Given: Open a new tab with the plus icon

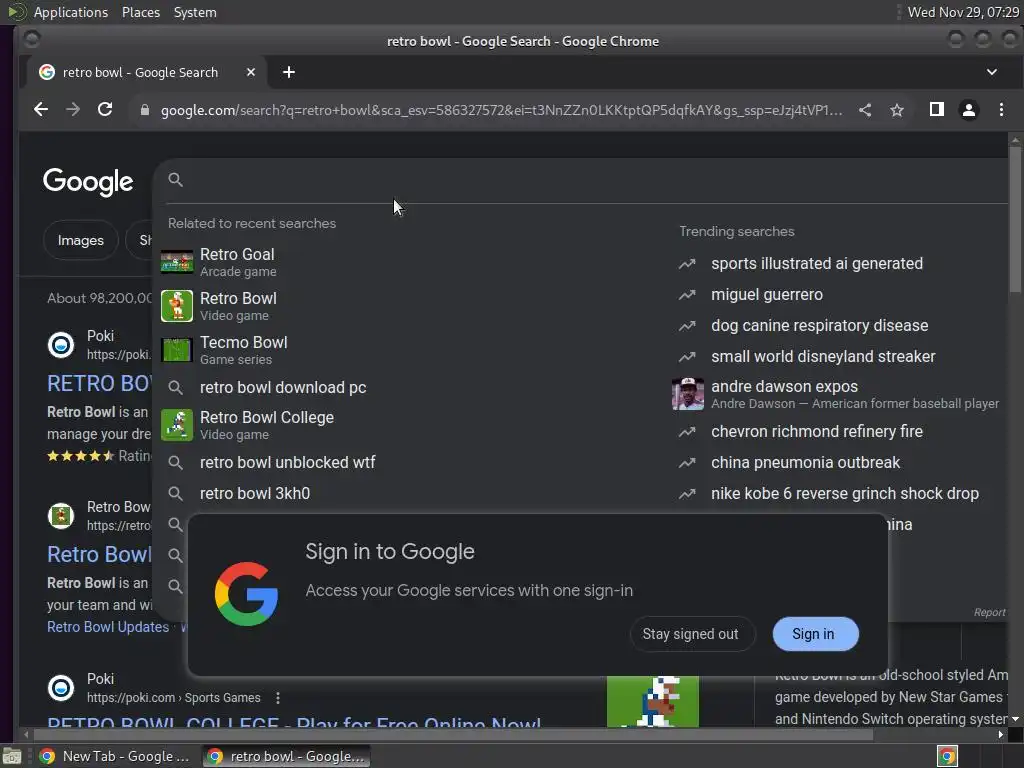Looking at the screenshot, I should pos(289,72).
